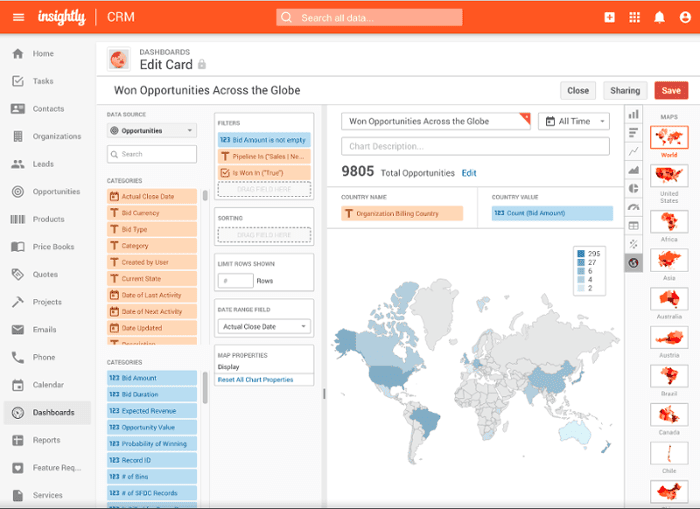
Task: Select the Asia map thumbnail
Action: pyautogui.click(x=669, y=260)
